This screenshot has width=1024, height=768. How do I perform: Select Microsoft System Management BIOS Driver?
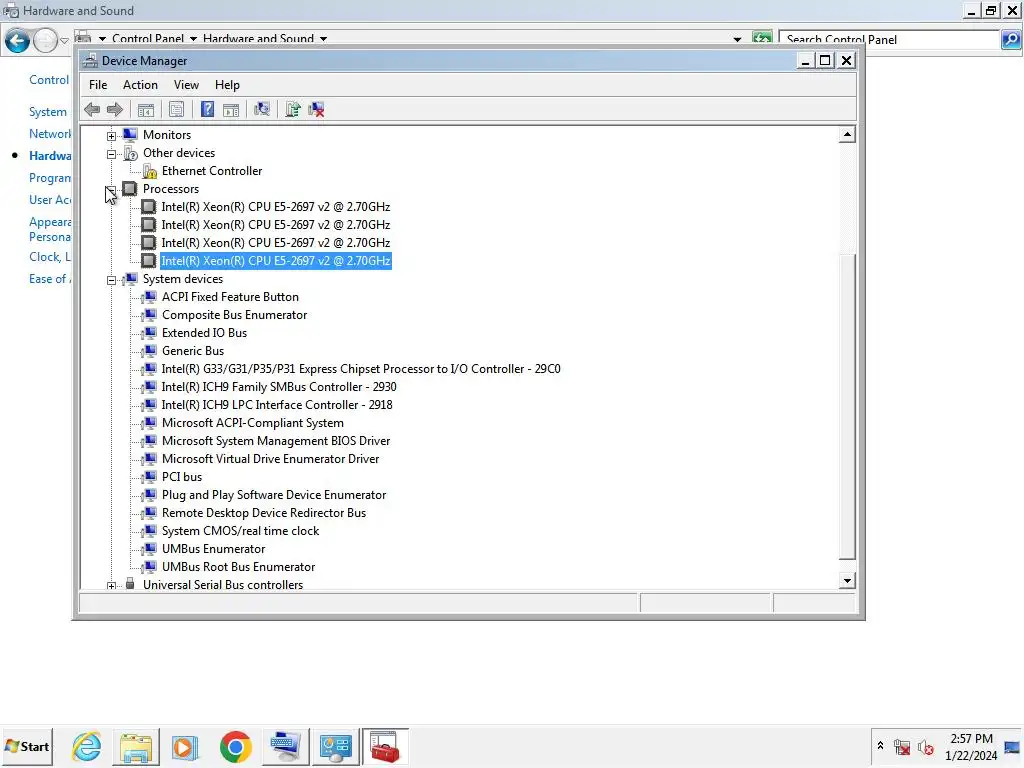(x=276, y=441)
